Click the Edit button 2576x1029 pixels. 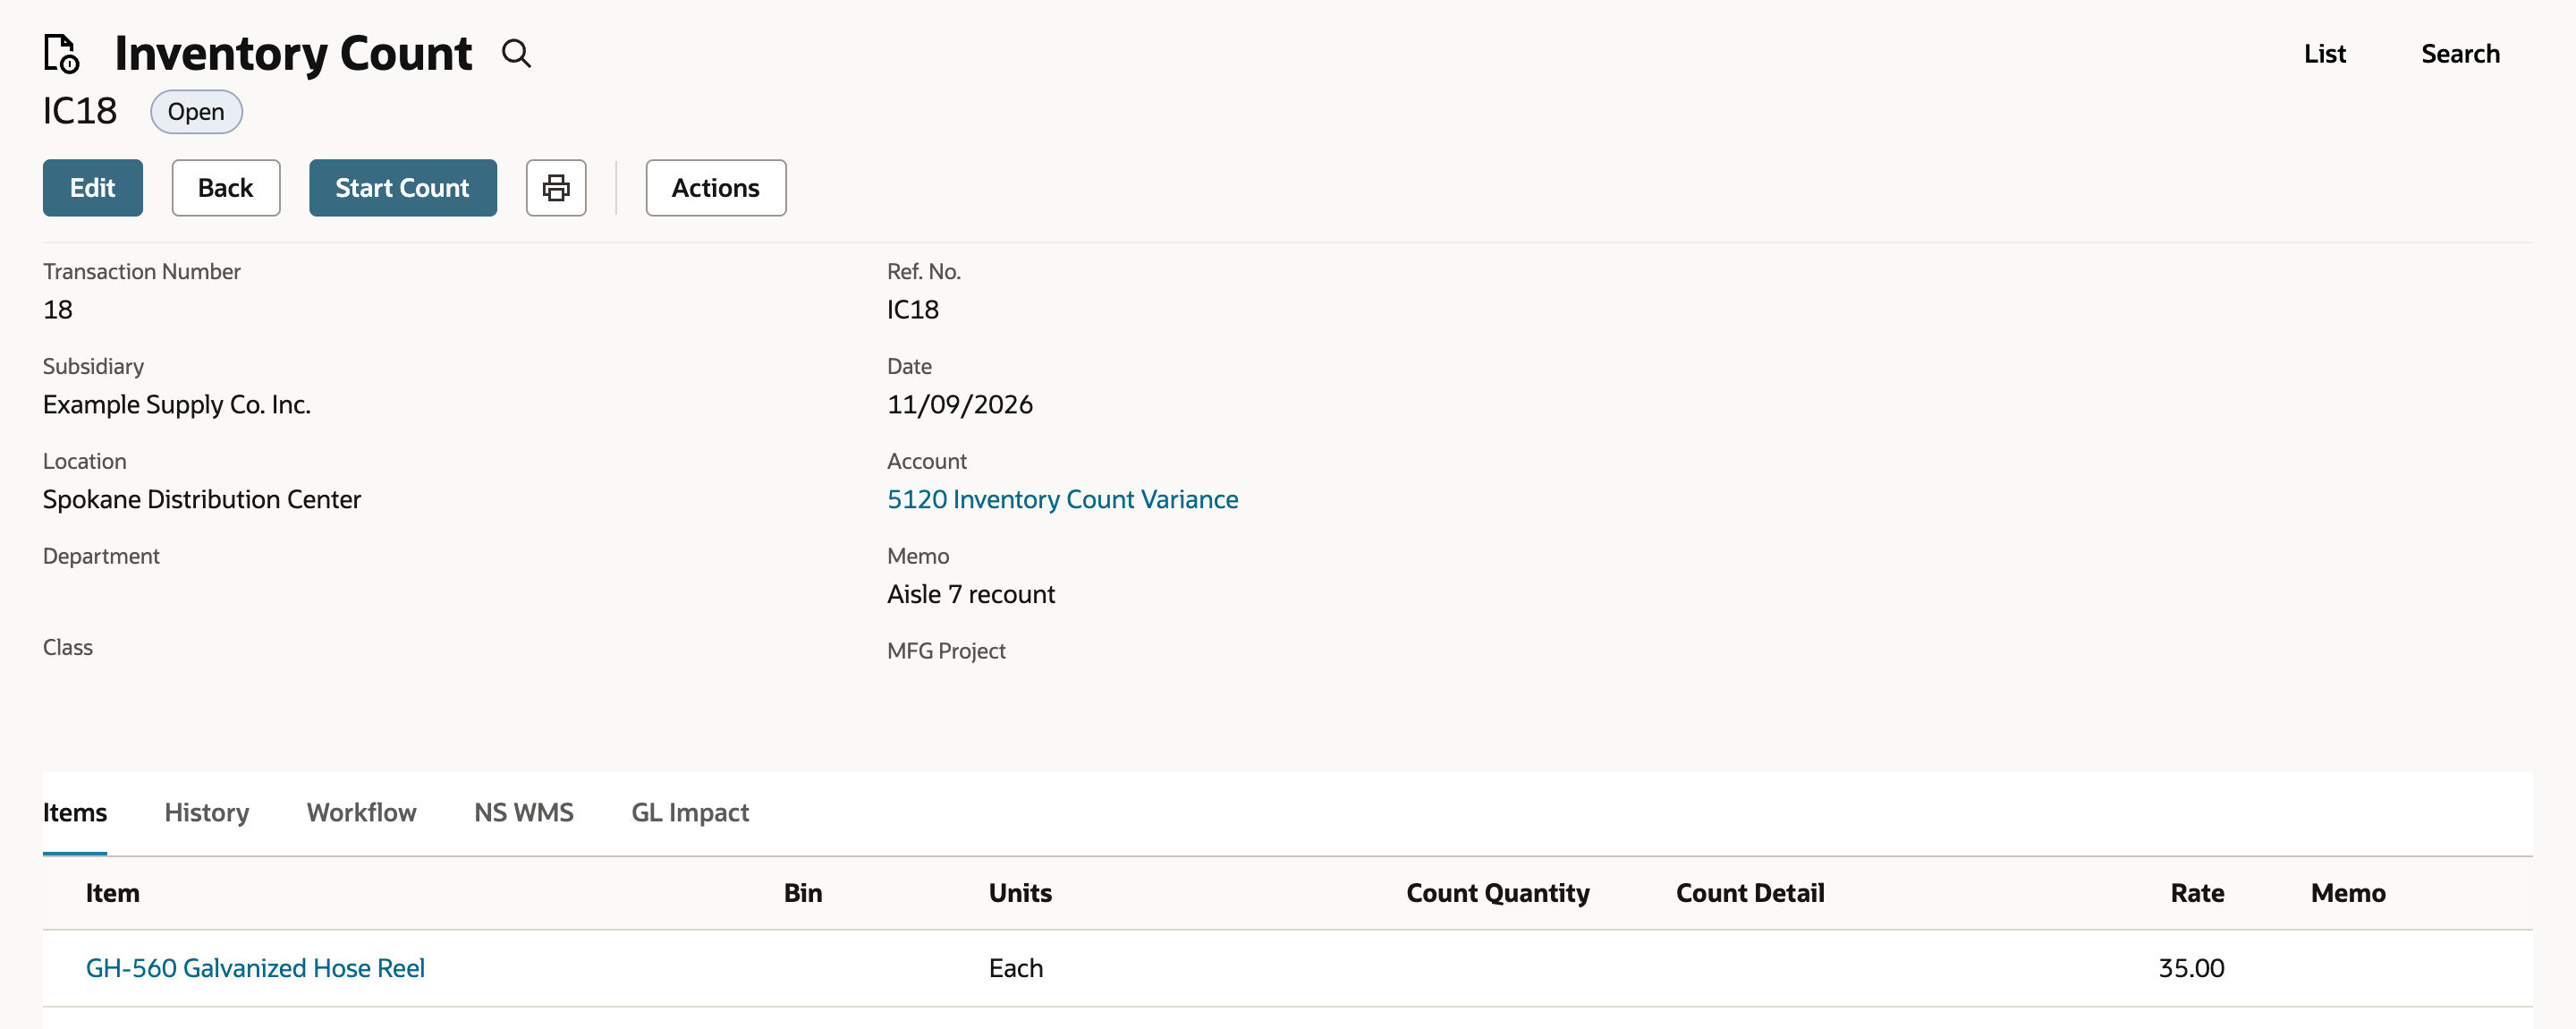93,188
